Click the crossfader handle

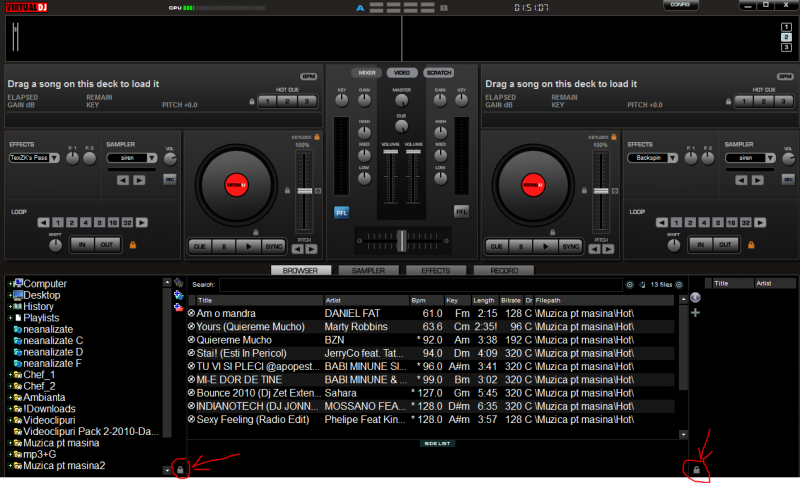402,240
